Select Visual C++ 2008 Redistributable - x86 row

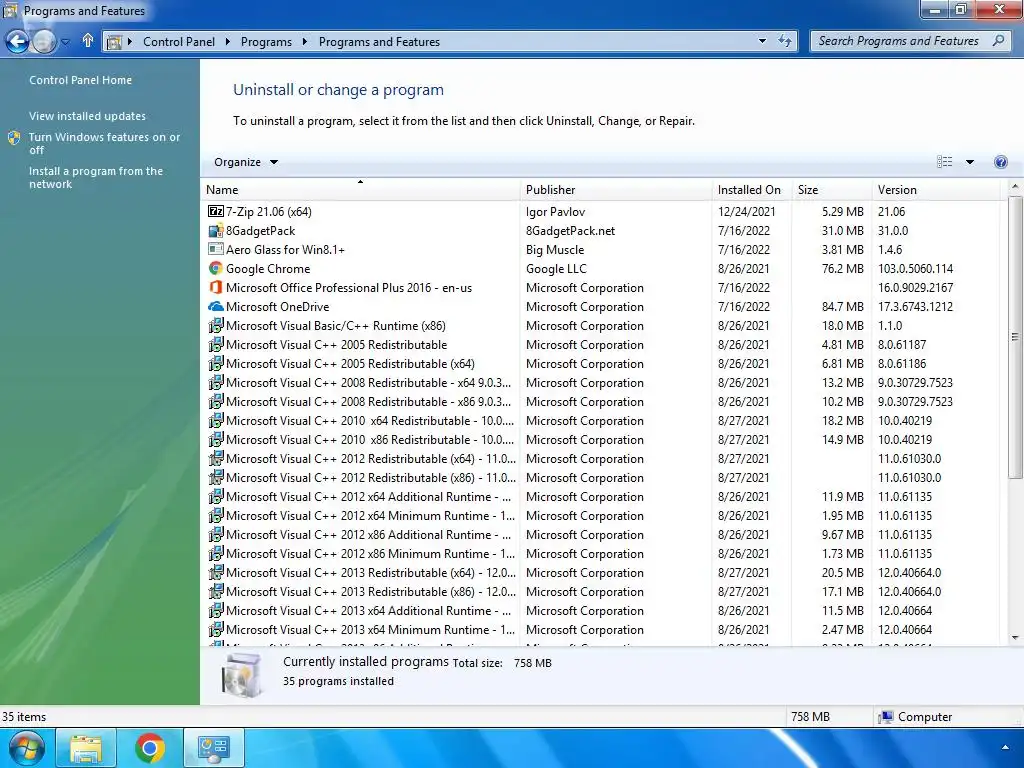point(602,401)
